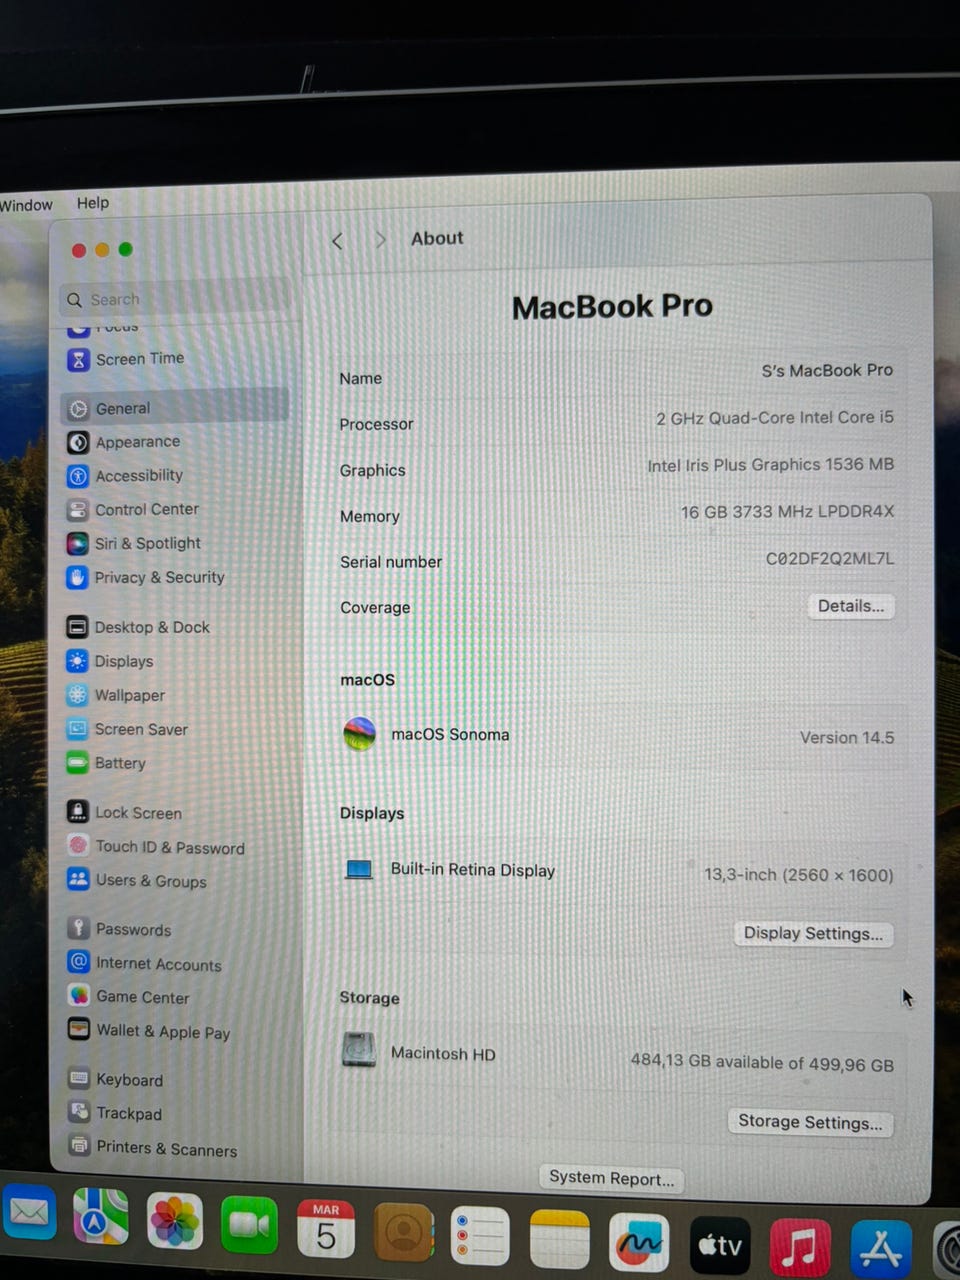Click the Display Settings... button
The image size is (960, 1280).
[x=813, y=934]
